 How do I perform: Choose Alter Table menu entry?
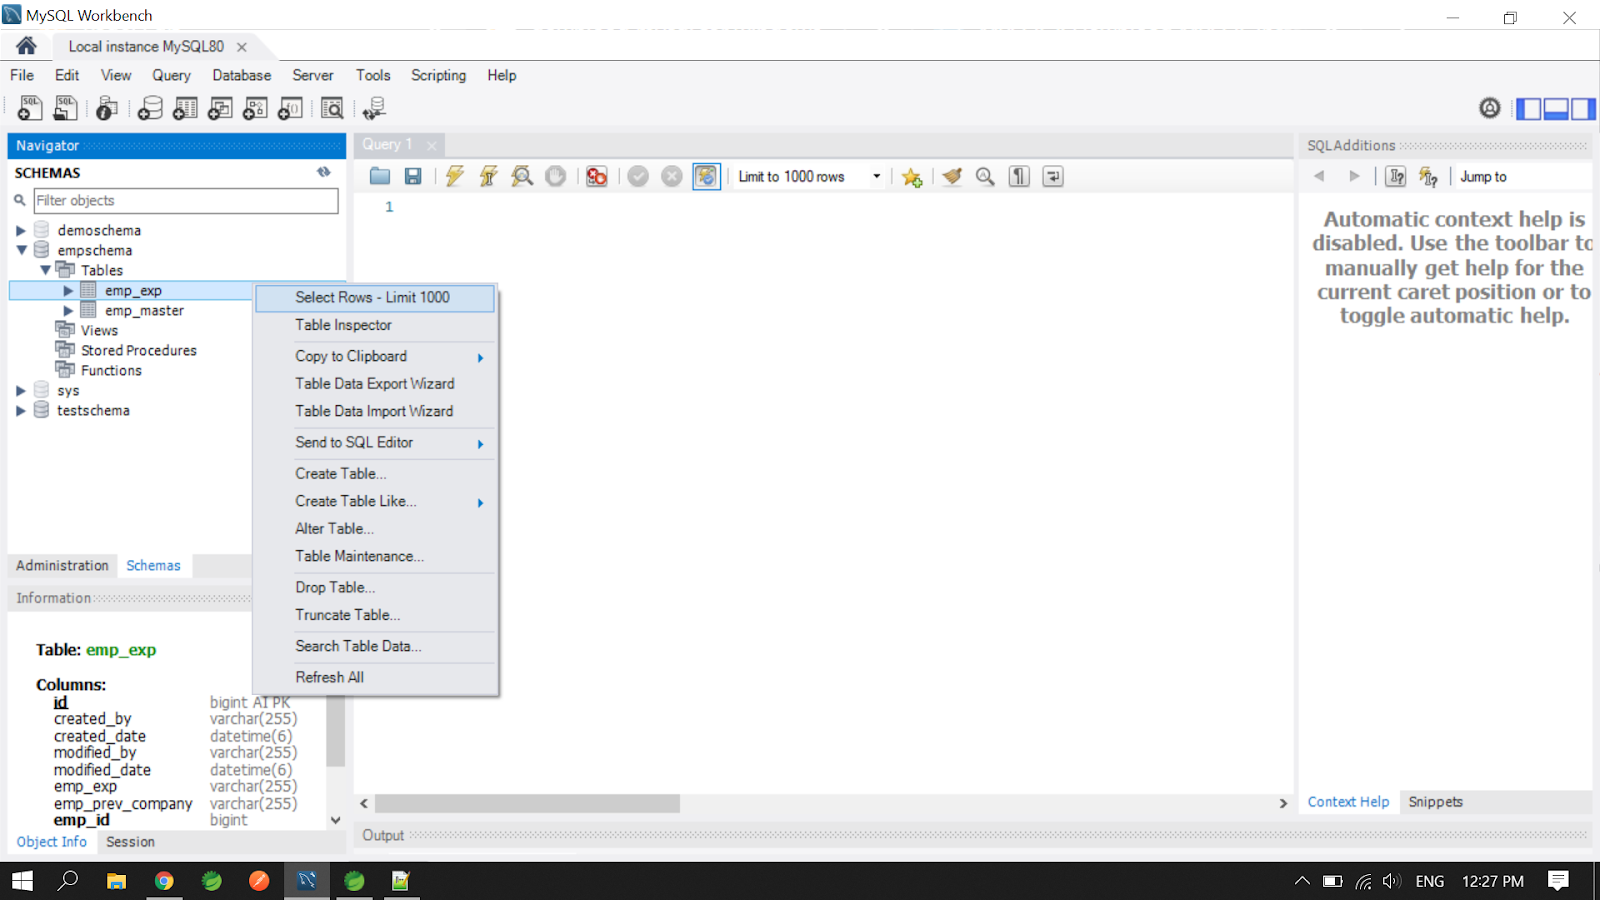point(375,528)
